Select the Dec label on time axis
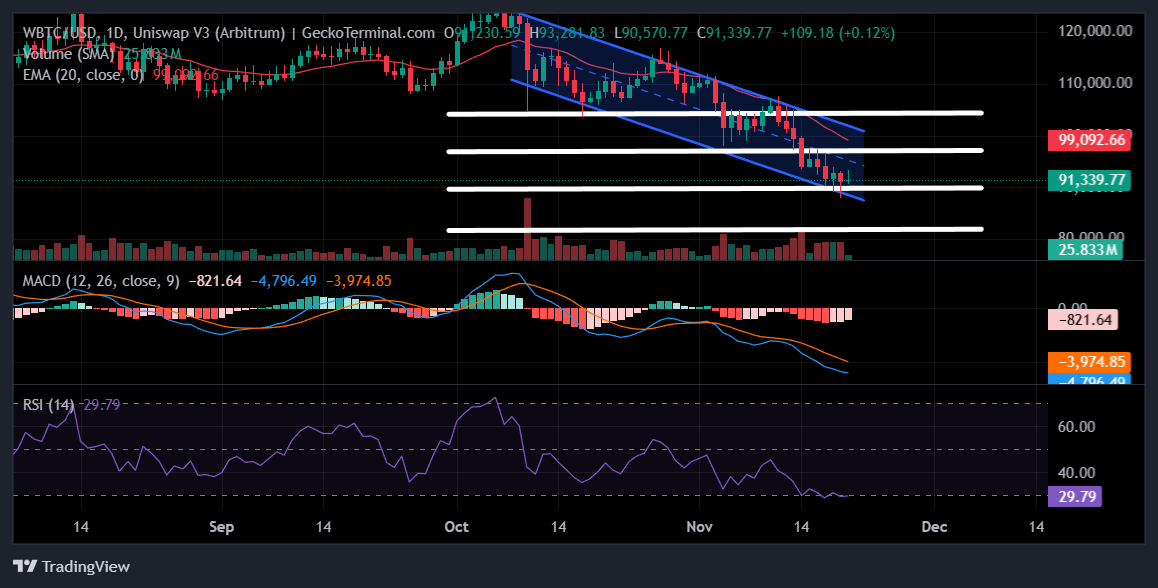Image resolution: width=1158 pixels, height=588 pixels. coord(934,526)
